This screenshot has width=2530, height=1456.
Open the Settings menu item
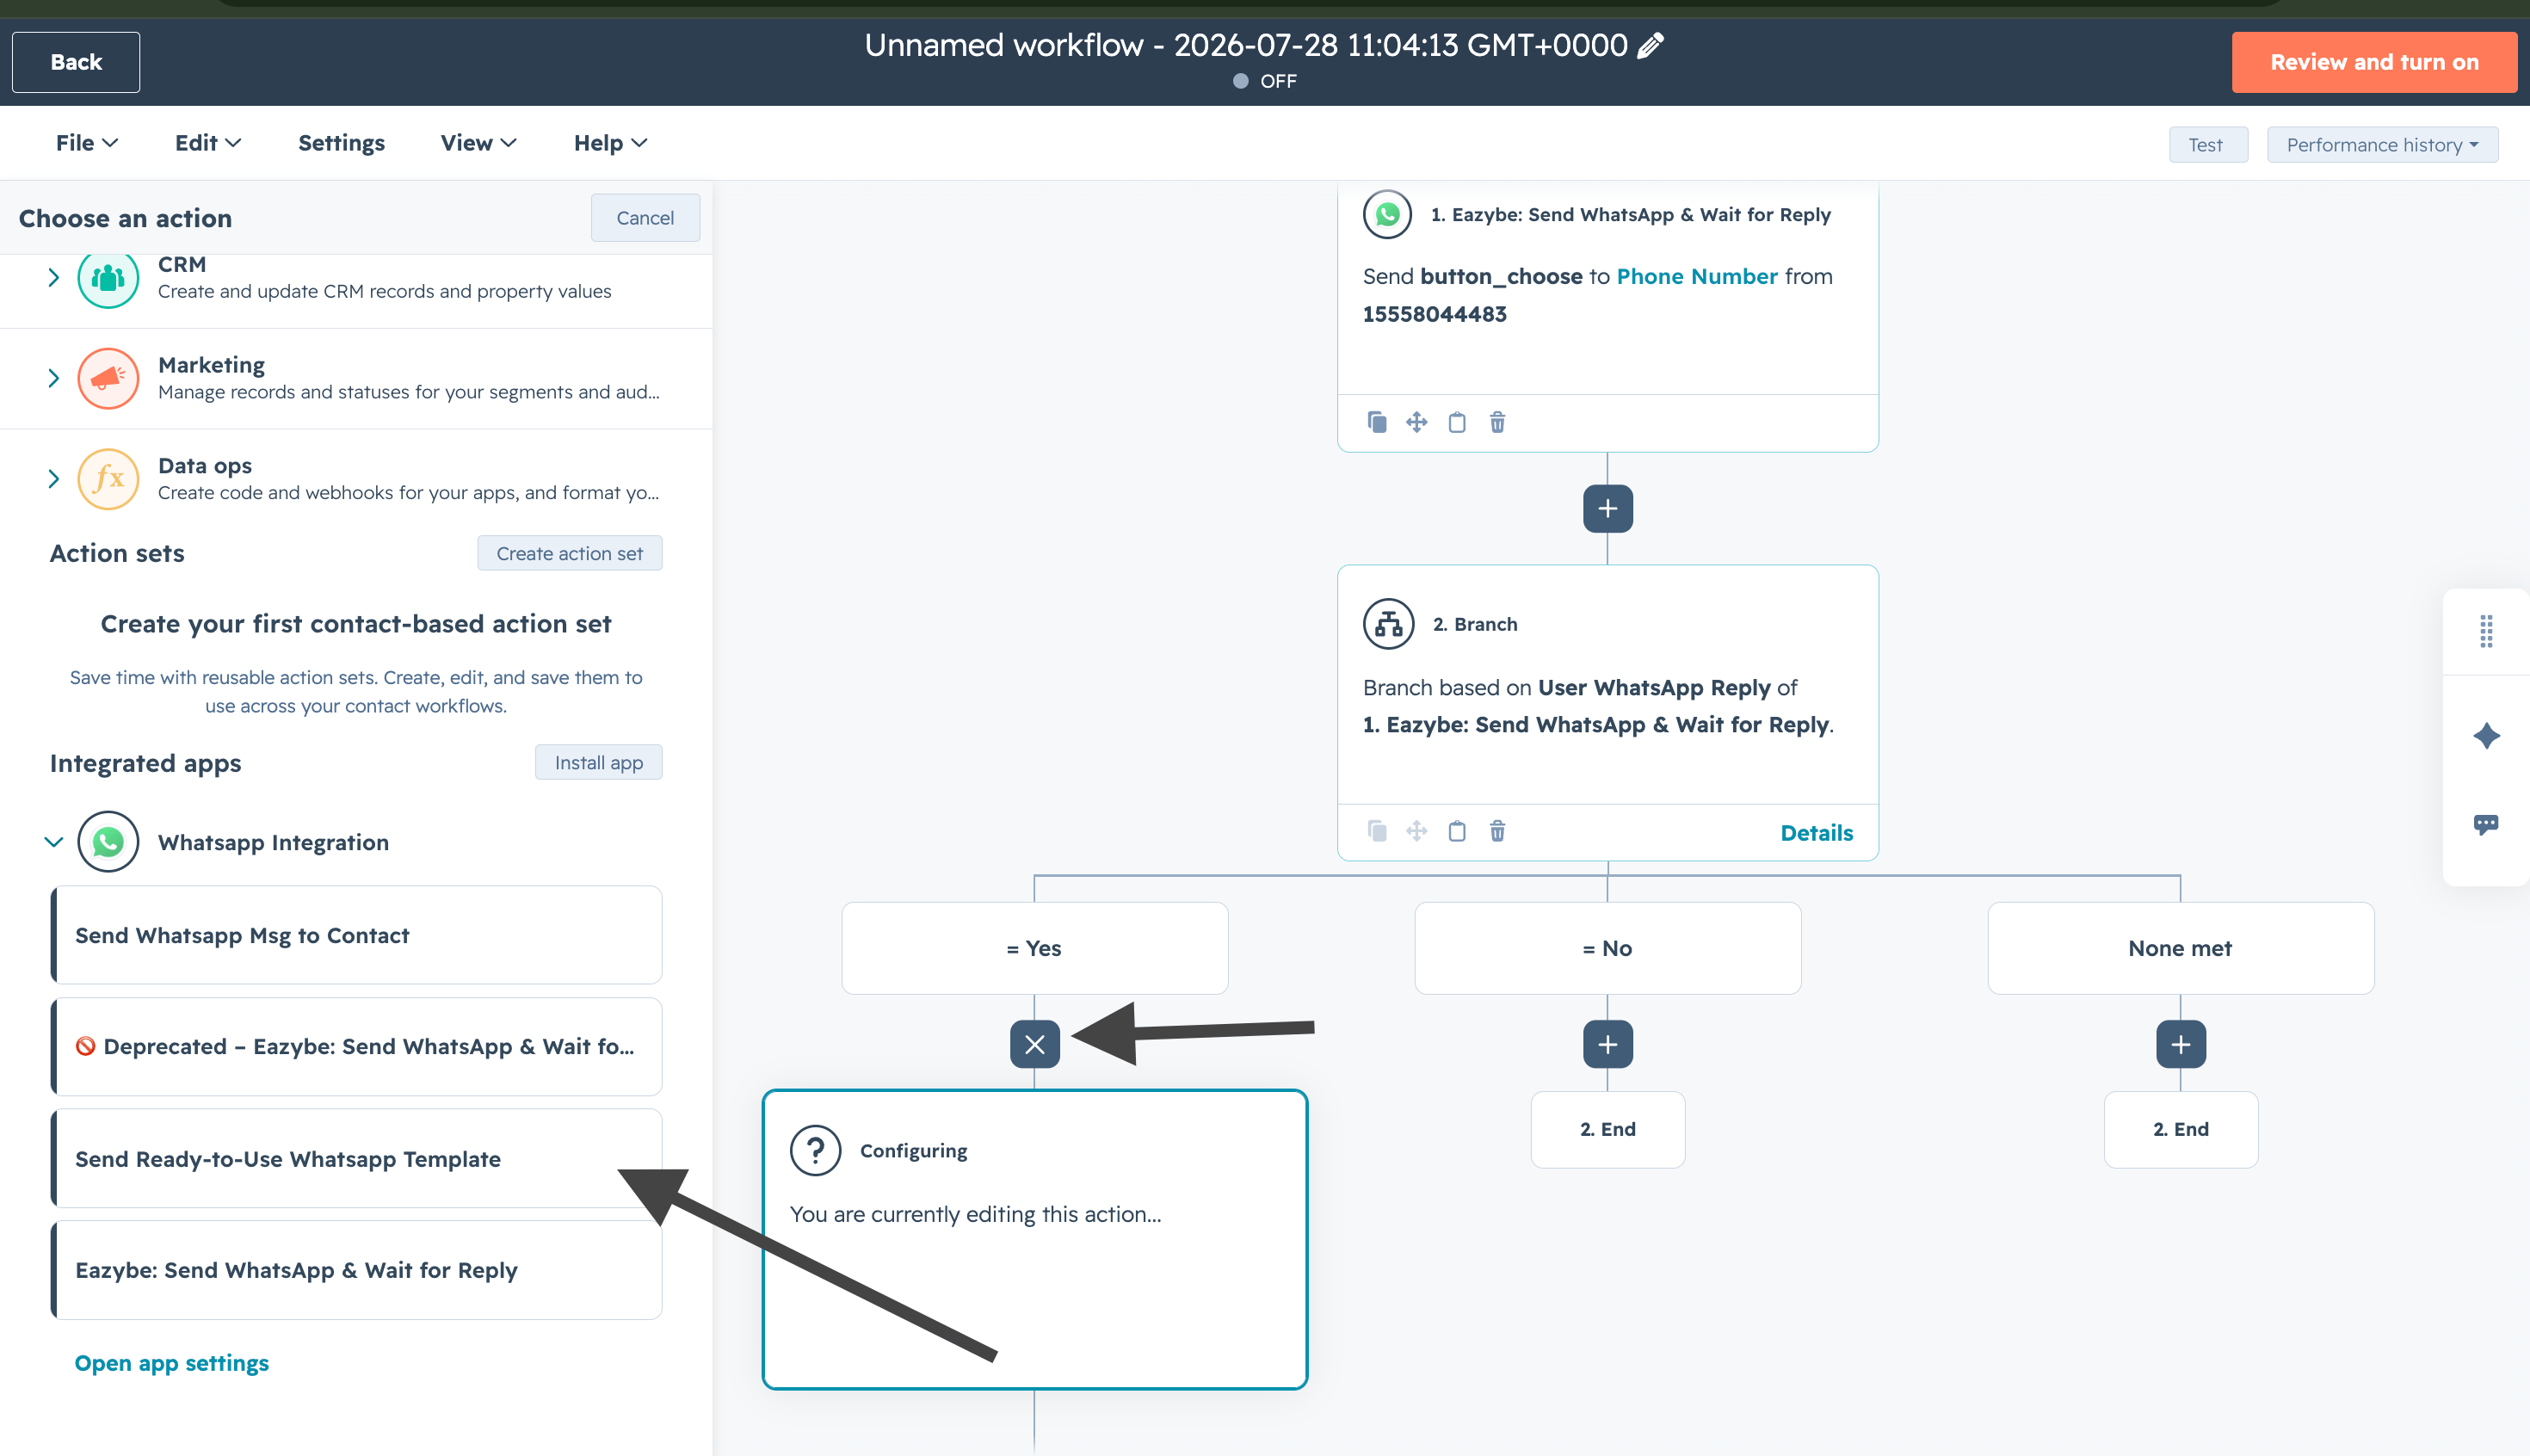click(x=341, y=143)
